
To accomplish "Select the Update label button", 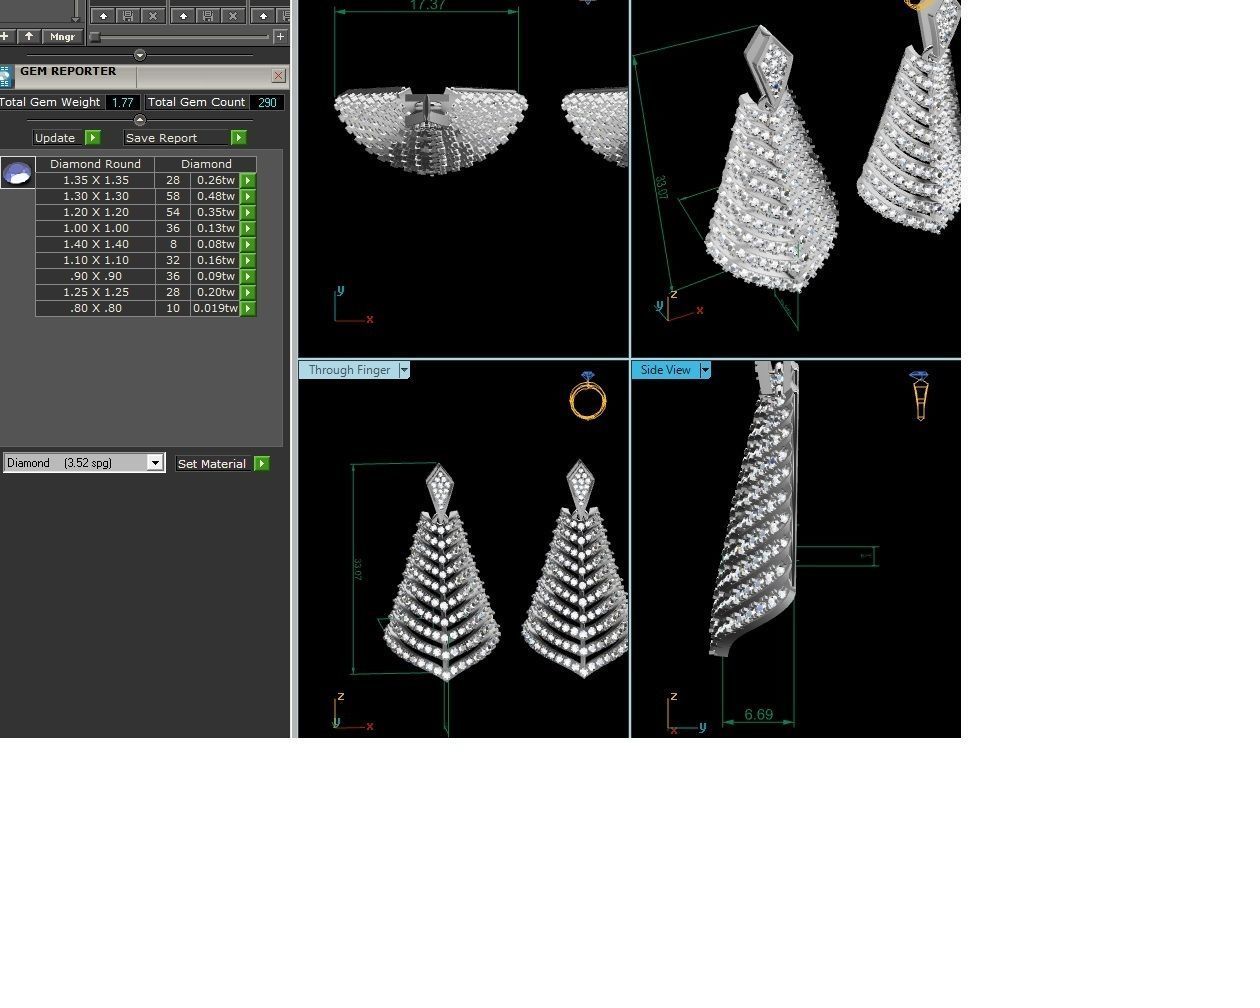I will click(55, 138).
